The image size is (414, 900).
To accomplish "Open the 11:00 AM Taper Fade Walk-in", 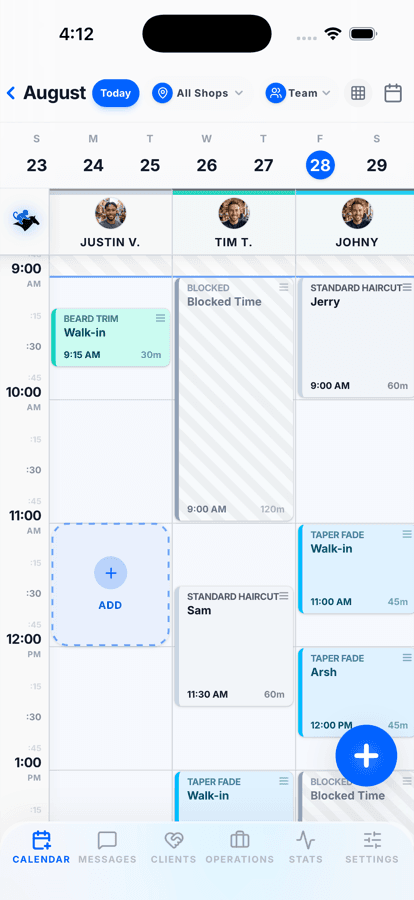I will click(356, 569).
